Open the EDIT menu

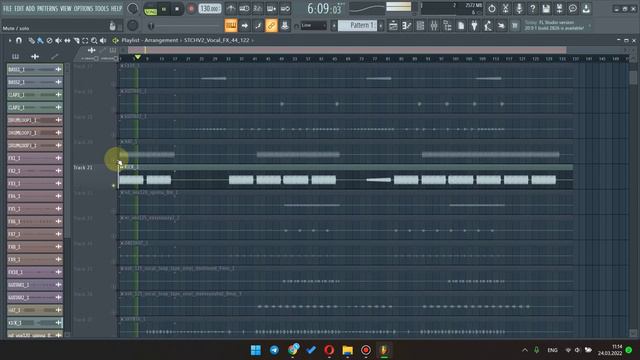[x=19, y=8]
